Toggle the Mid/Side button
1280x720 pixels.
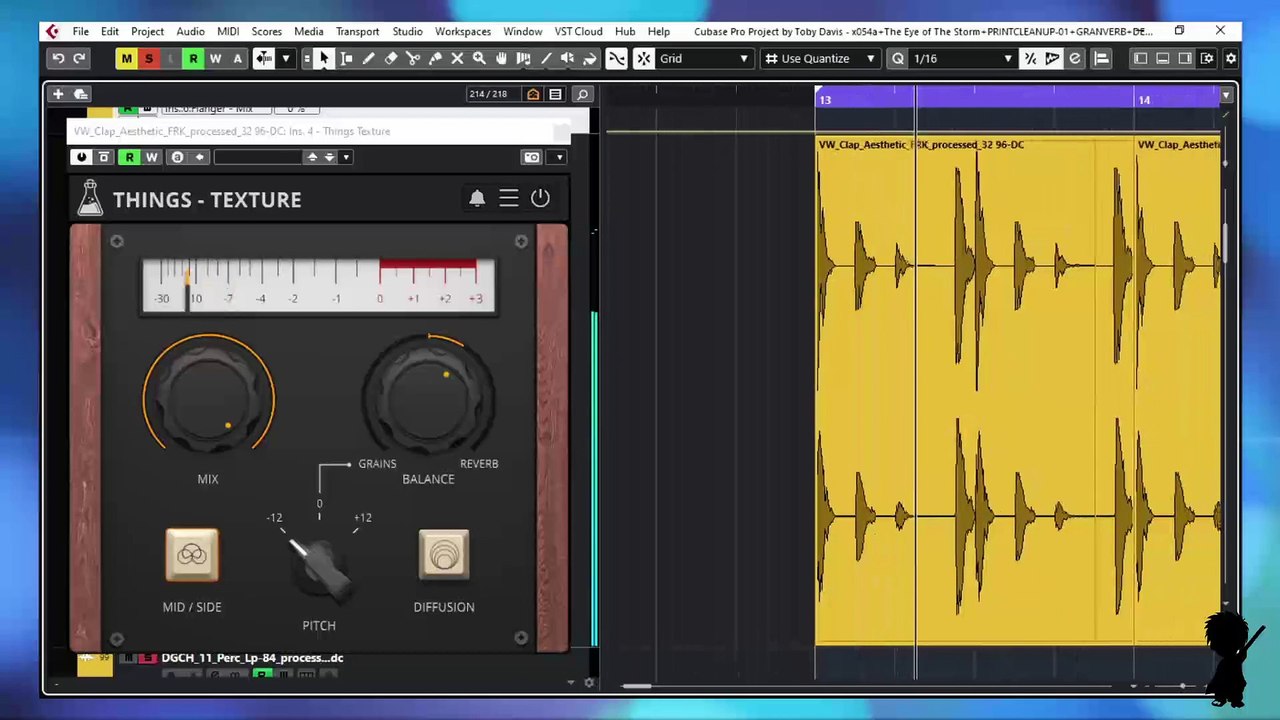[192, 555]
